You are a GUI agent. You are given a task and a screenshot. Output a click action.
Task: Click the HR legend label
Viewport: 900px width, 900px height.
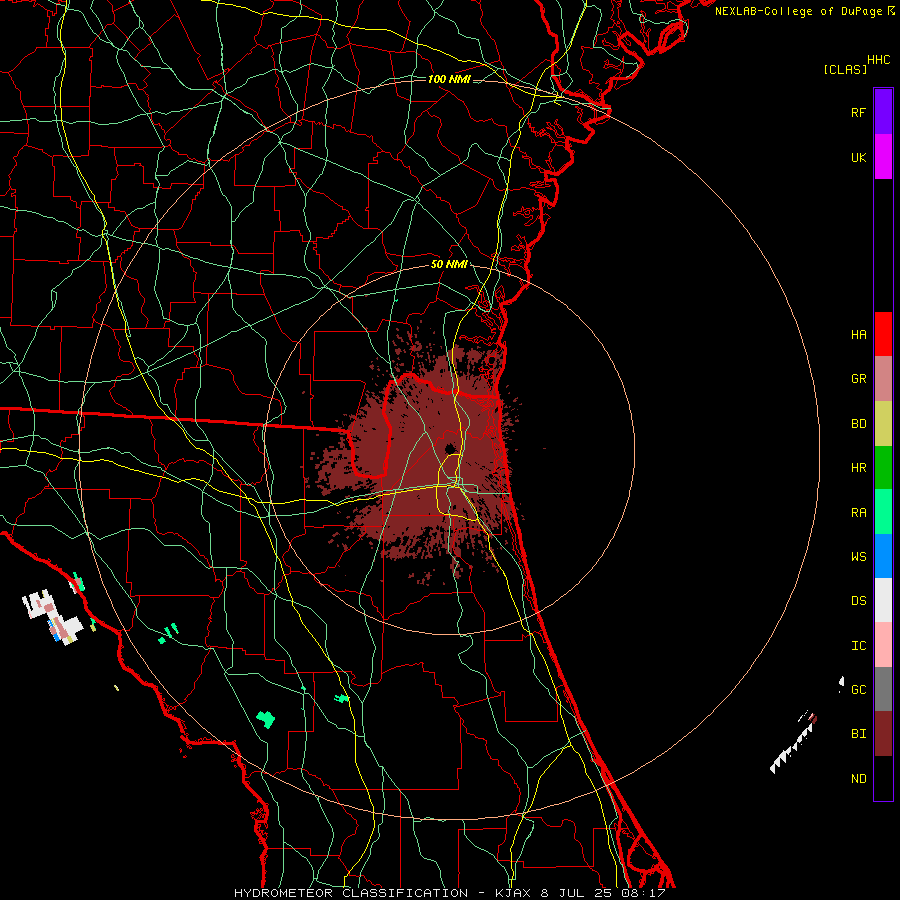tap(858, 468)
